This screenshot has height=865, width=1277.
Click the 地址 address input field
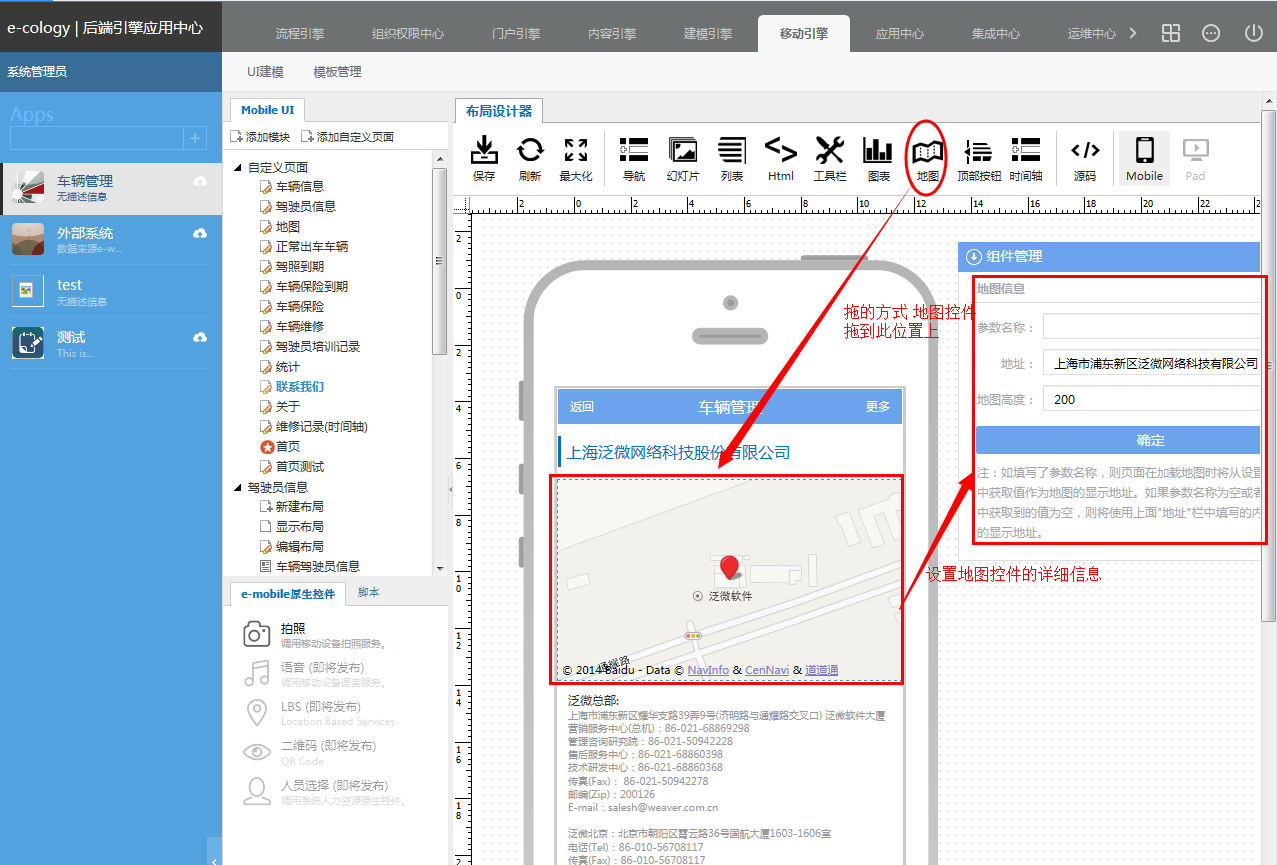click(x=1152, y=363)
